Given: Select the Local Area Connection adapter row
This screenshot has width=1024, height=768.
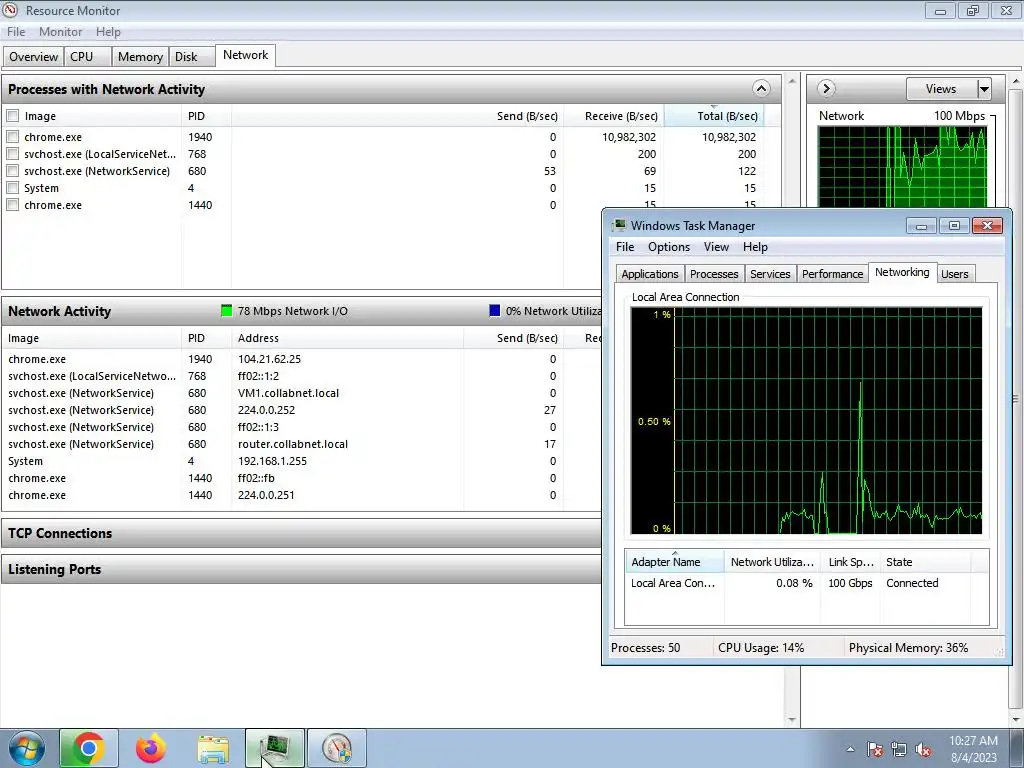Looking at the screenshot, I should pos(807,583).
